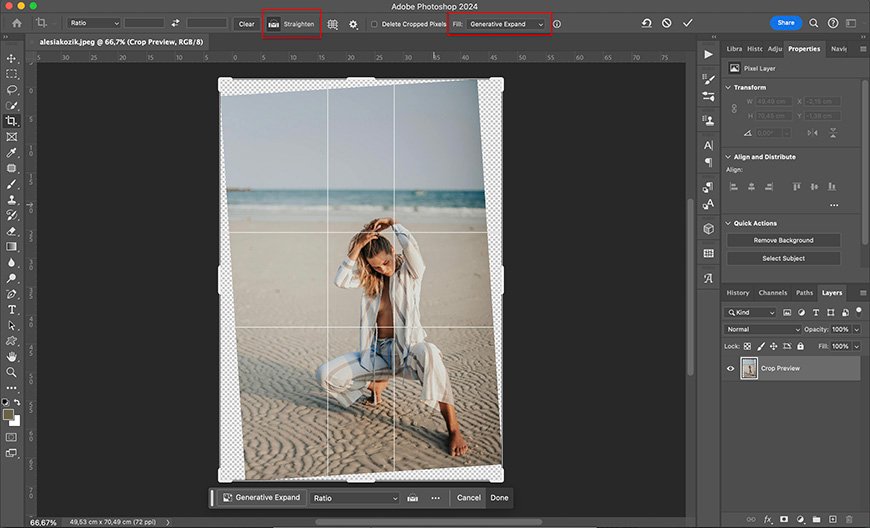
Task: Expand the Ratio preset dropdown in options bar
Action: pos(94,23)
